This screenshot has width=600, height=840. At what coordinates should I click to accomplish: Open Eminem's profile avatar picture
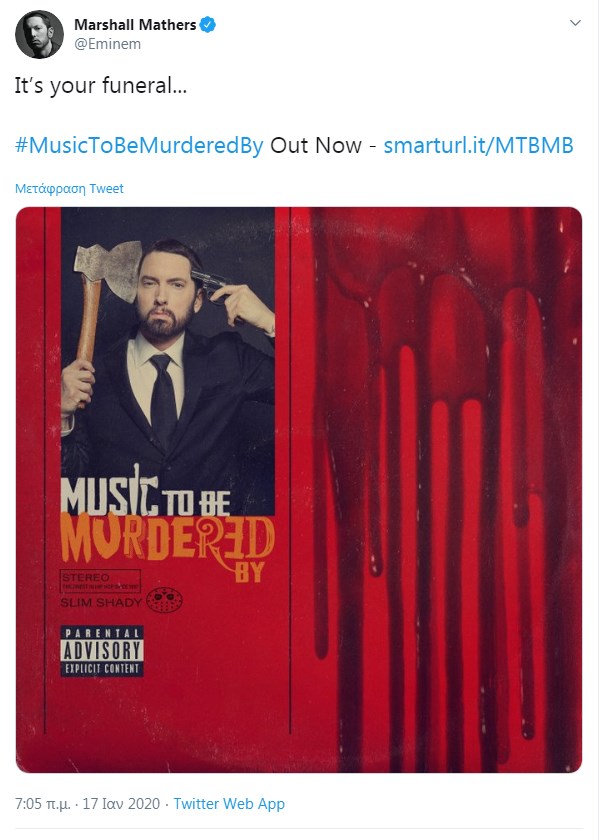[39, 34]
